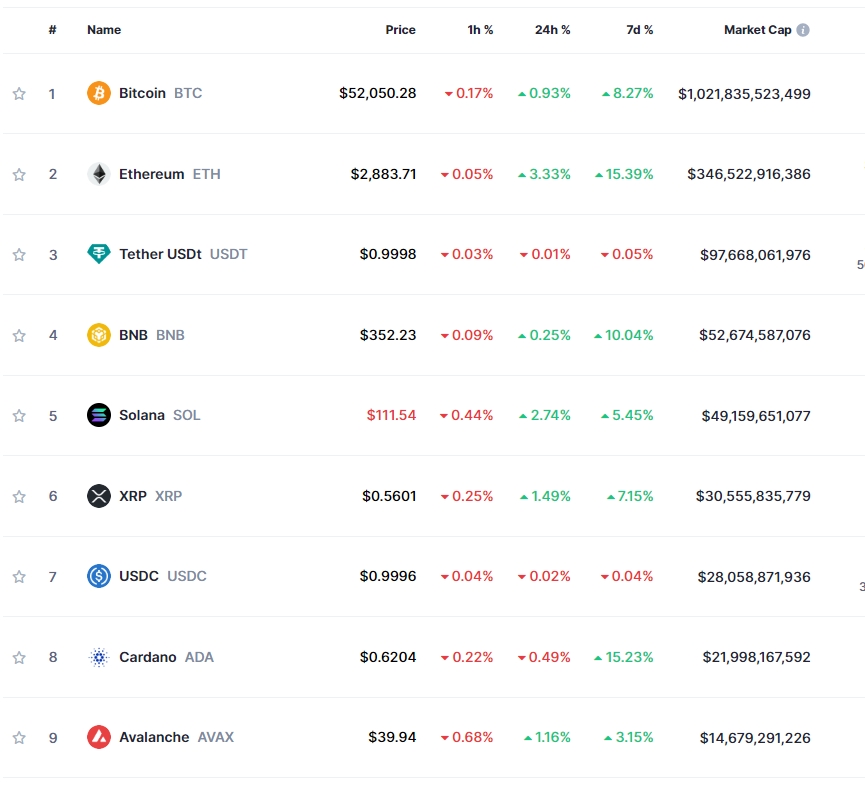Sort coins by 24h % change

pos(552,30)
